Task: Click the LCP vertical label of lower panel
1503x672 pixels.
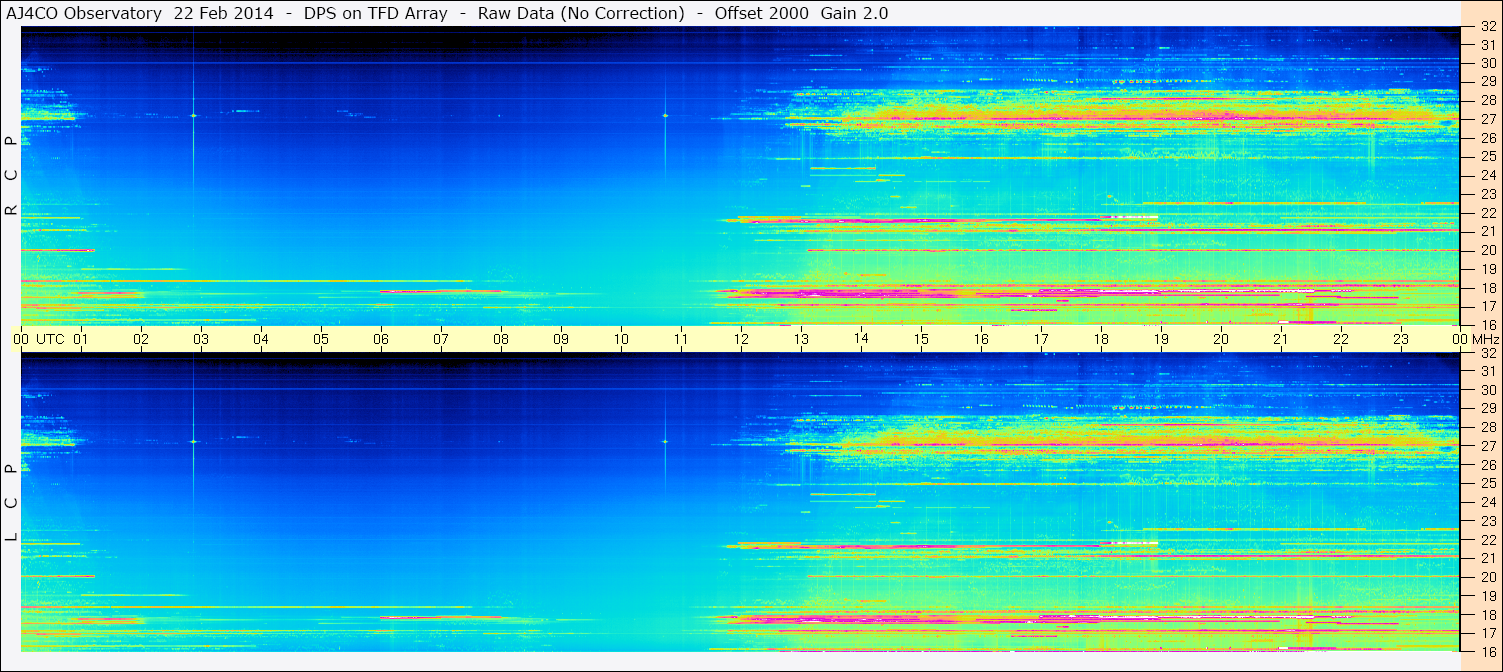Action: tap(11, 504)
